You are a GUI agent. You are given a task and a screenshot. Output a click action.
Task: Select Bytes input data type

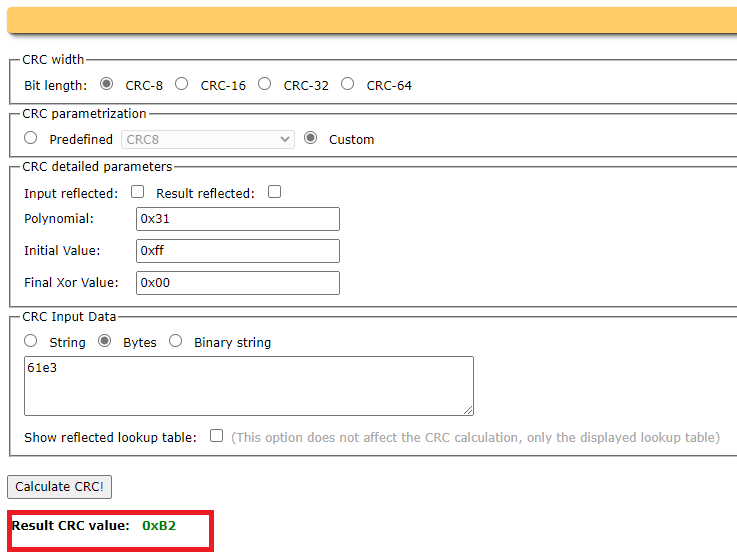[x=104, y=341]
